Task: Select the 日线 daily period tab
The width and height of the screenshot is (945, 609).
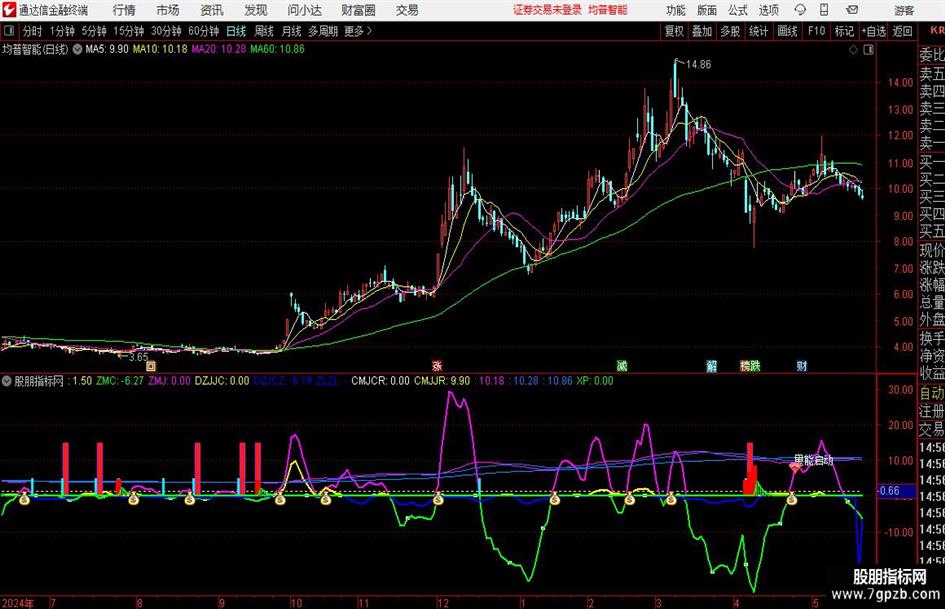Action: [x=236, y=31]
